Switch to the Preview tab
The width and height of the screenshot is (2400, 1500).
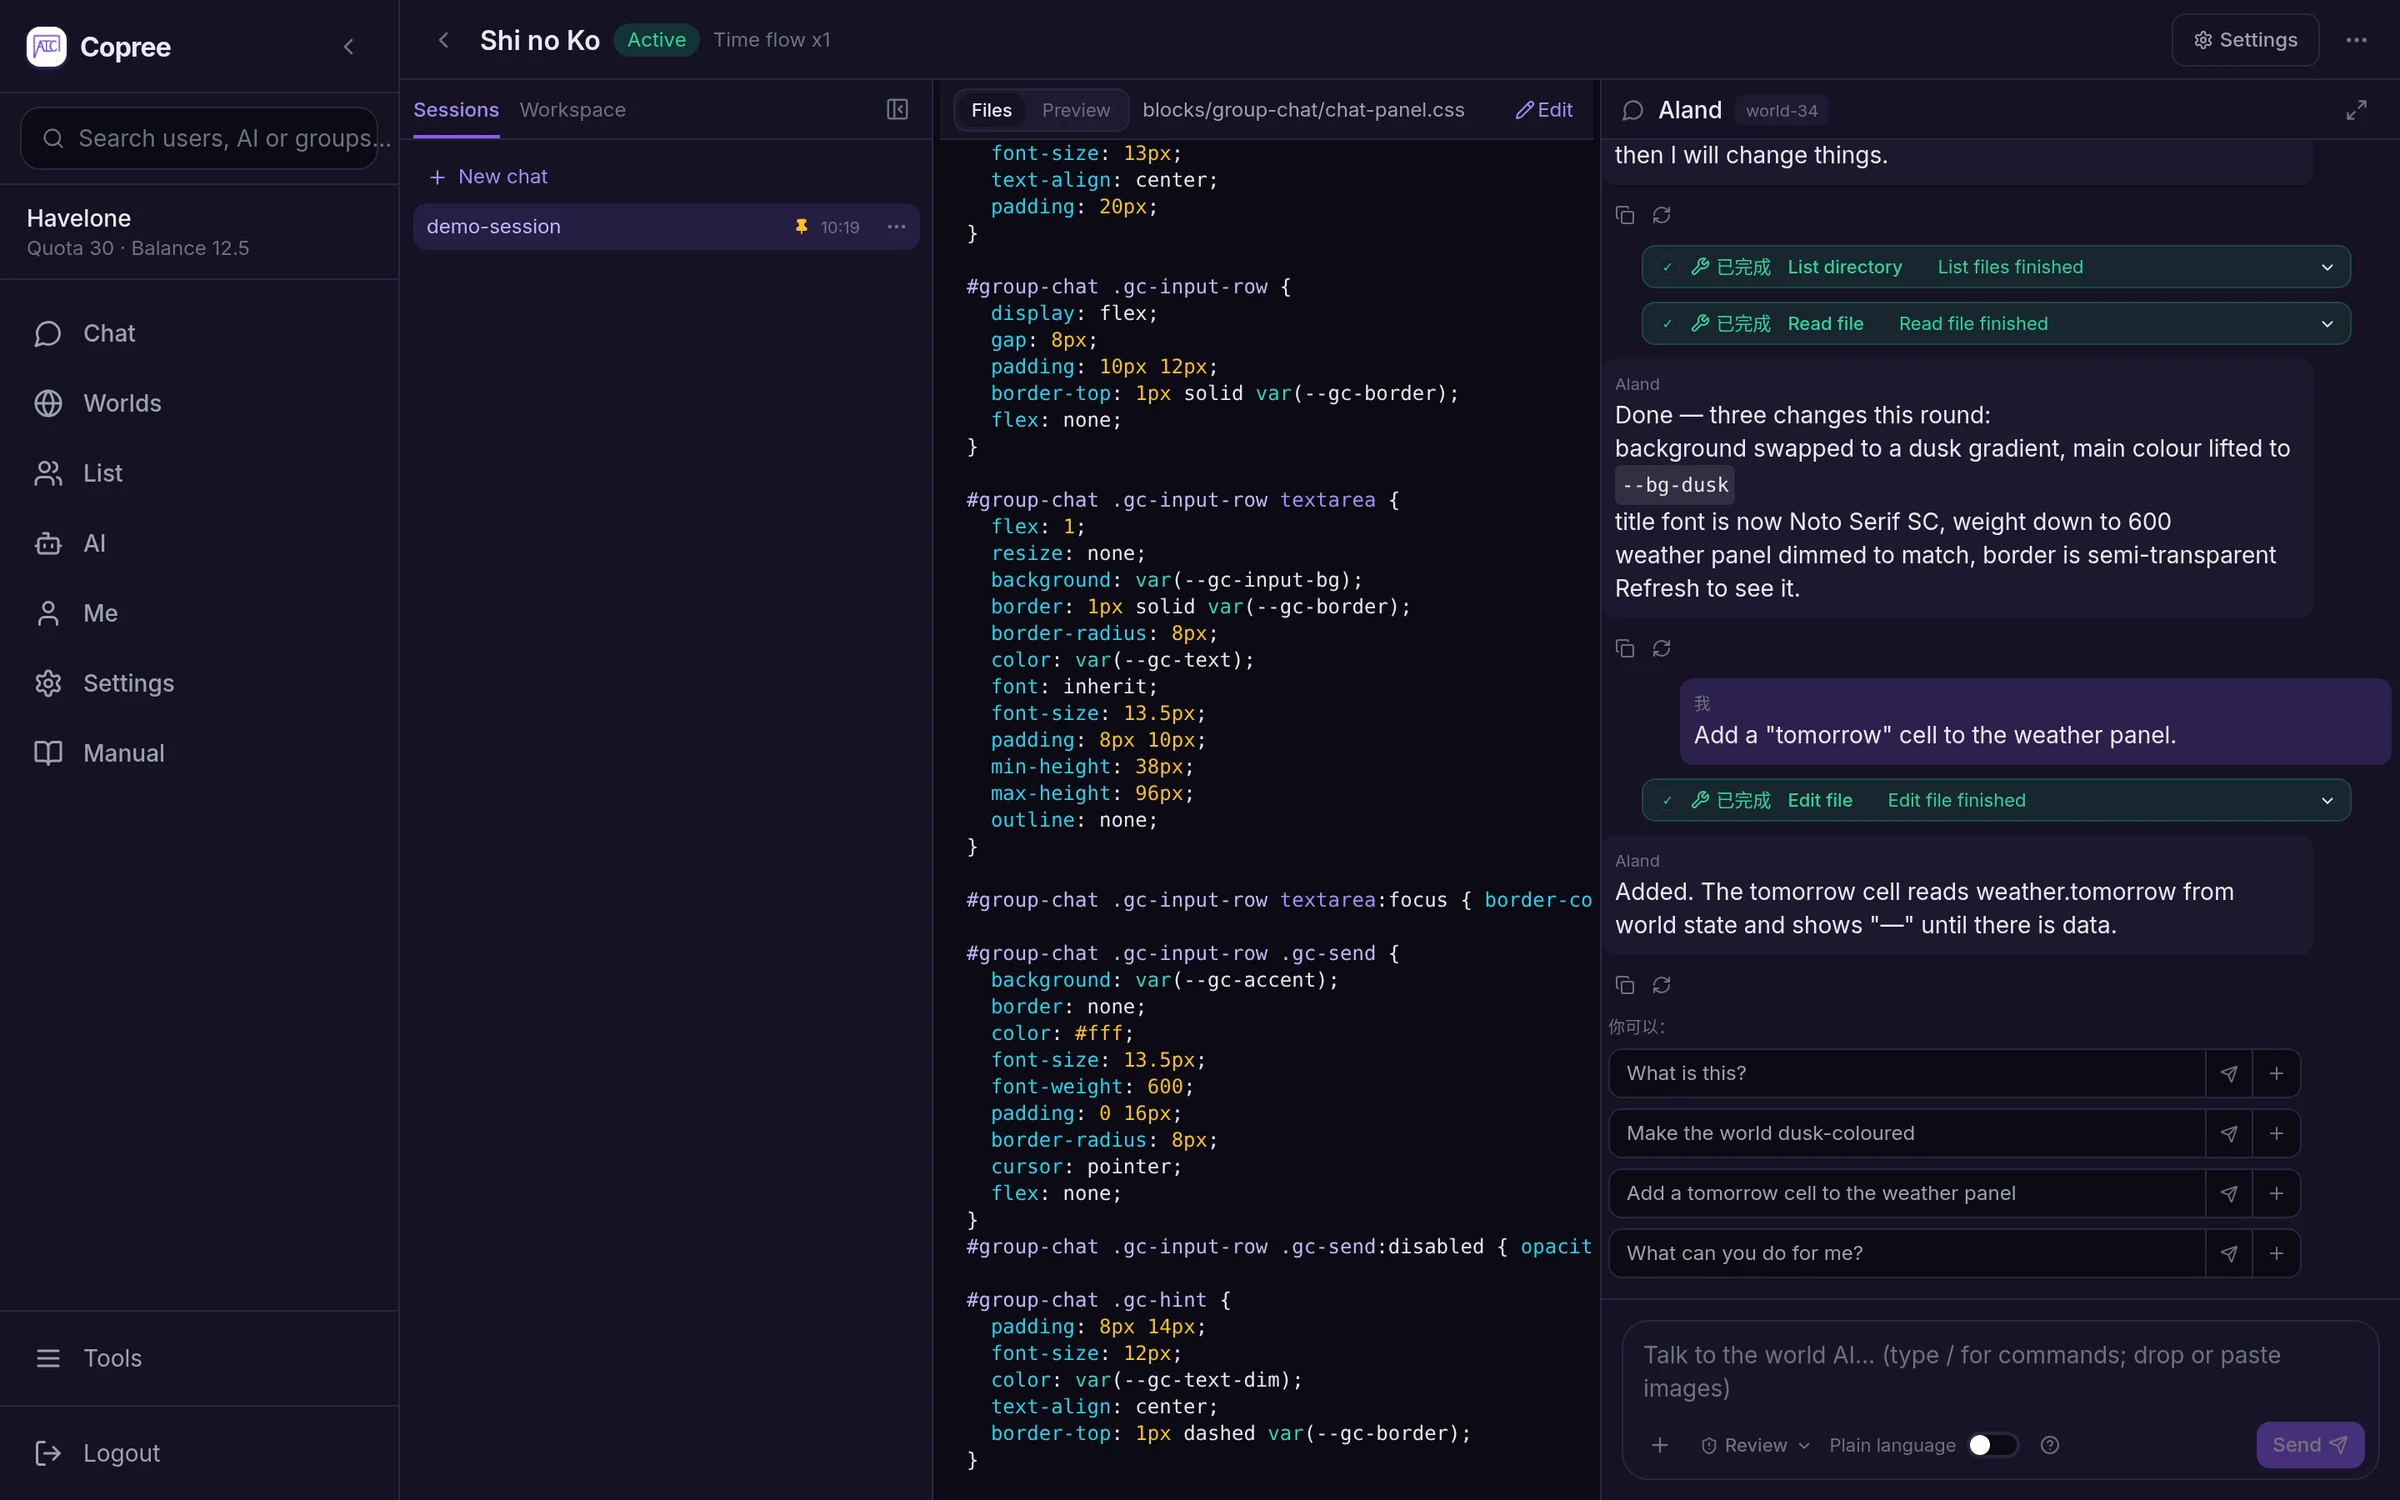pos(1076,110)
